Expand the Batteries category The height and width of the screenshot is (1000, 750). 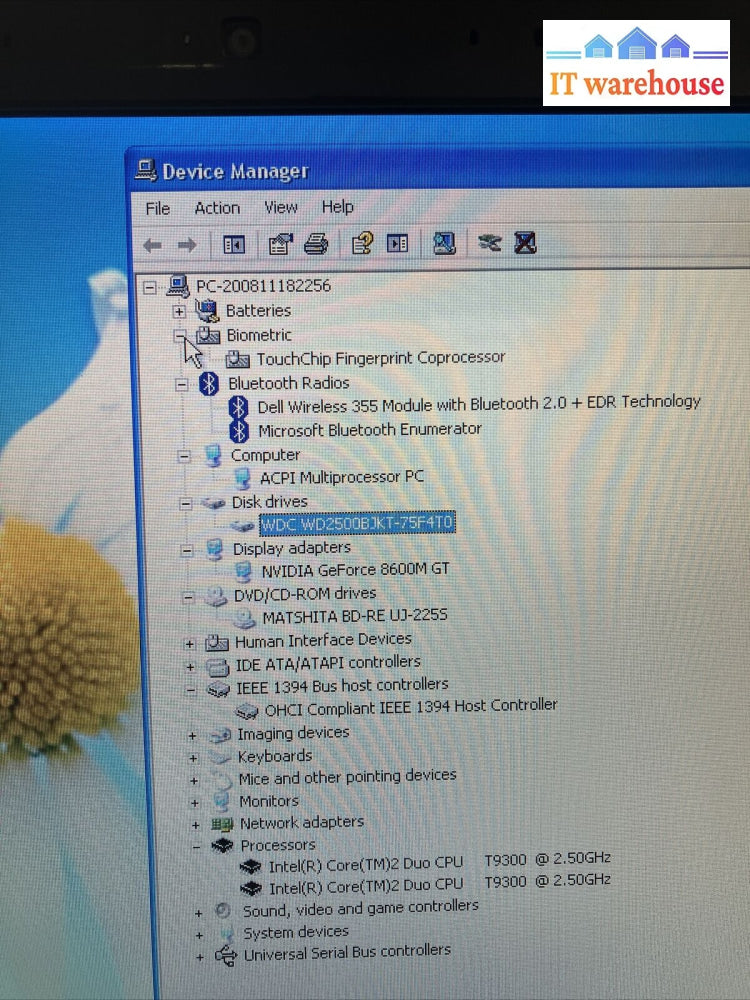pyautogui.click(x=179, y=311)
